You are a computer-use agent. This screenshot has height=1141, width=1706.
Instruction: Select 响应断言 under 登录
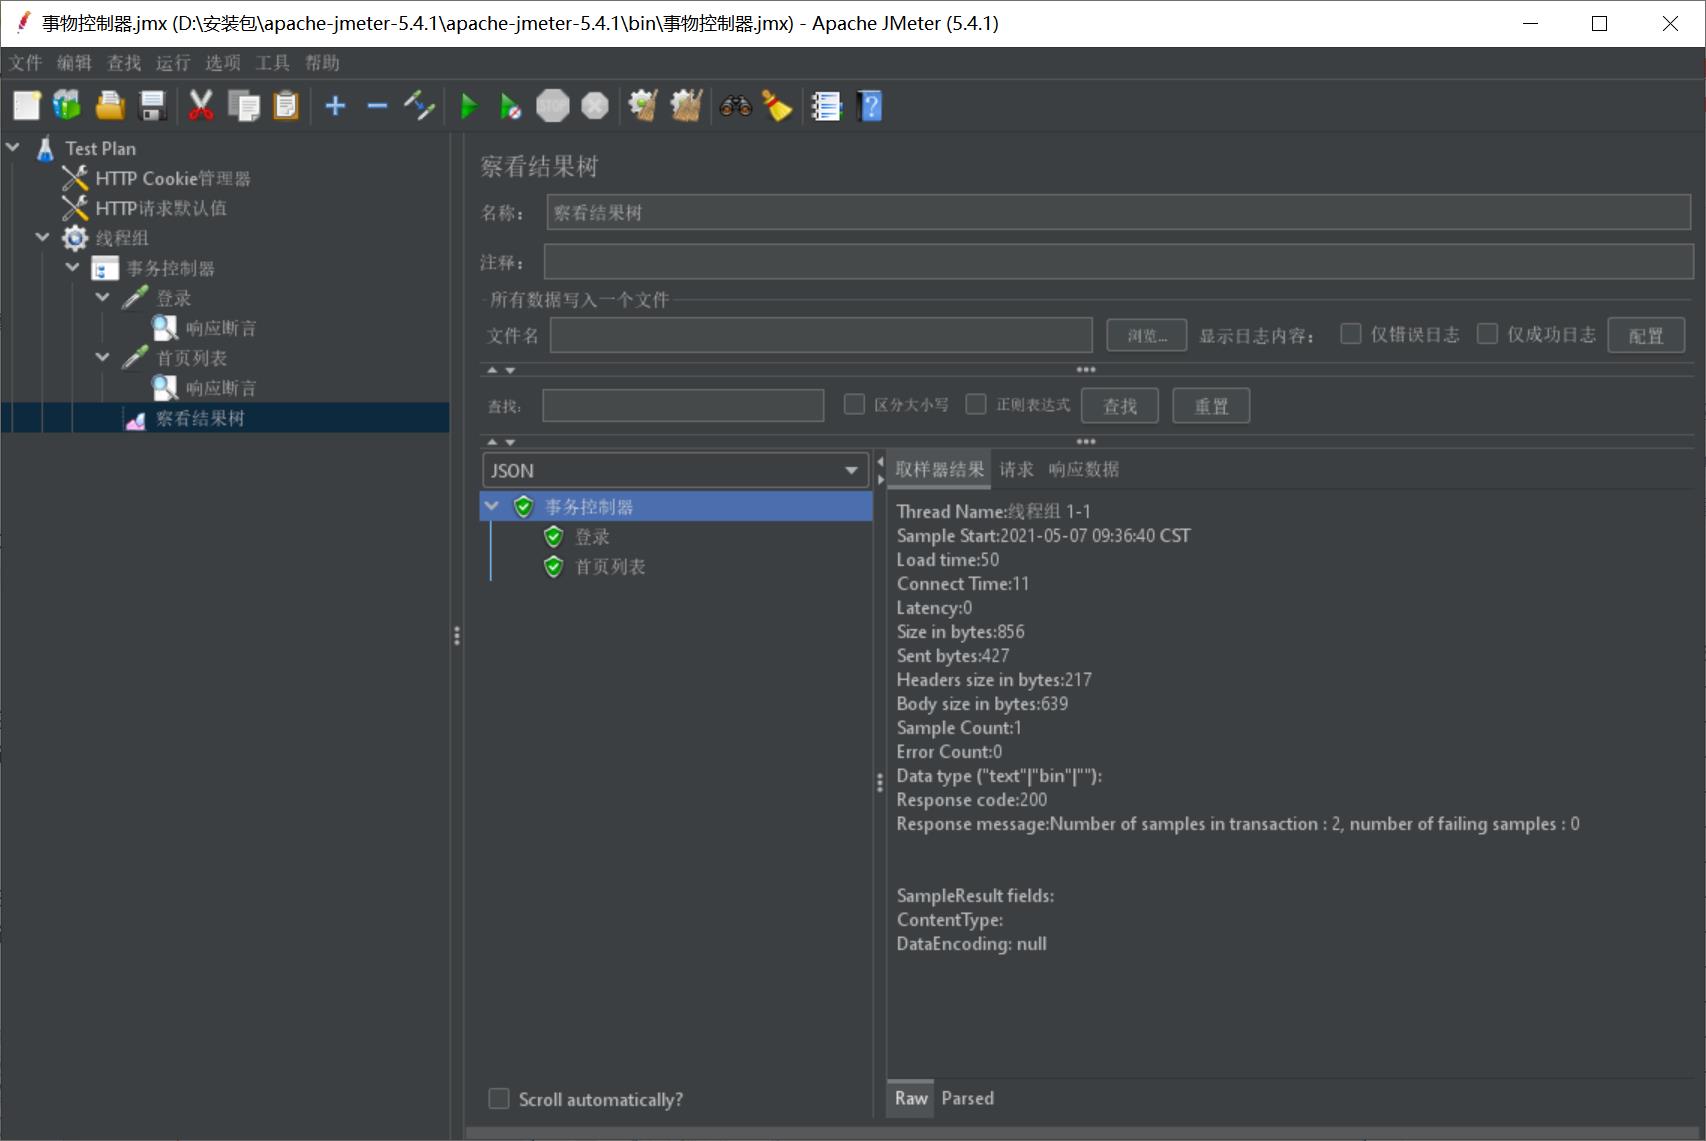pos(220,328)
